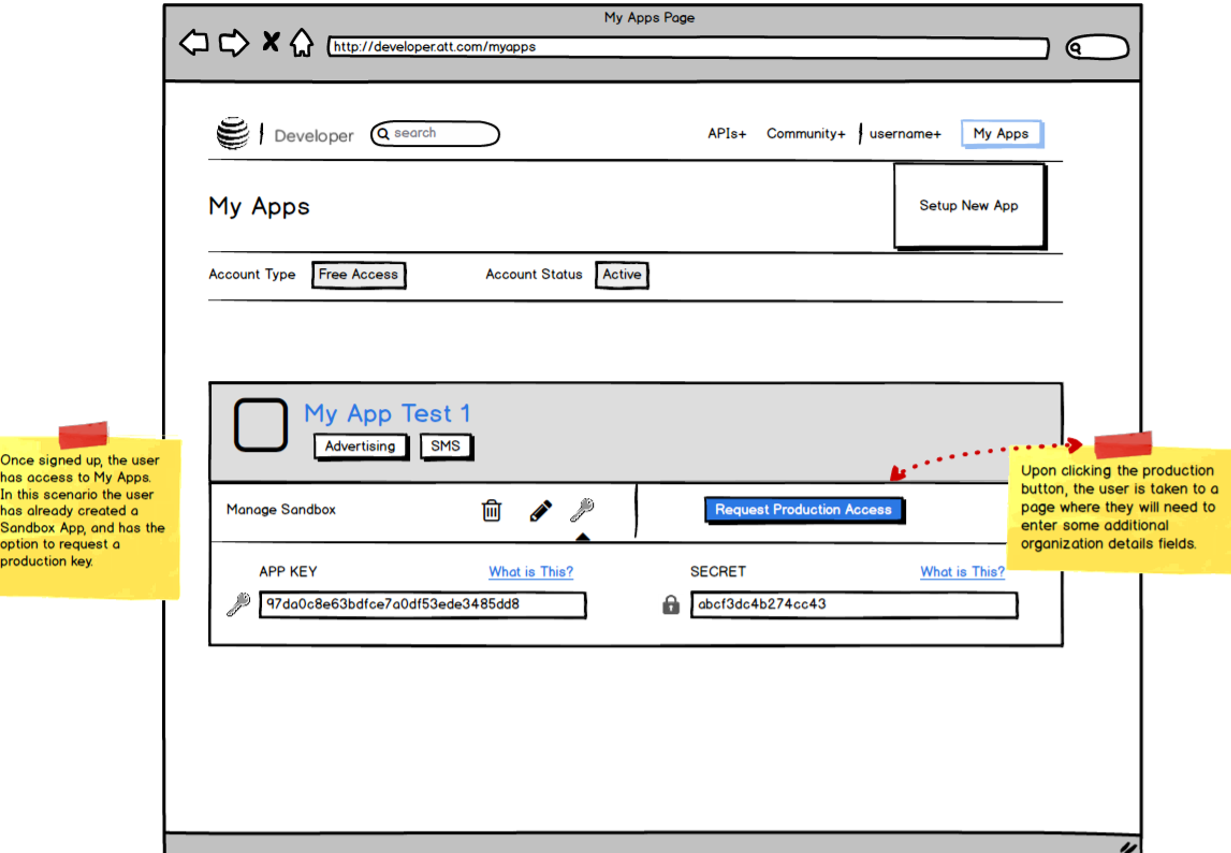Viewport: 1231px width, 853px height.
Task: Switch to the My Apps tab
Action: click(x=1001, y=134)
